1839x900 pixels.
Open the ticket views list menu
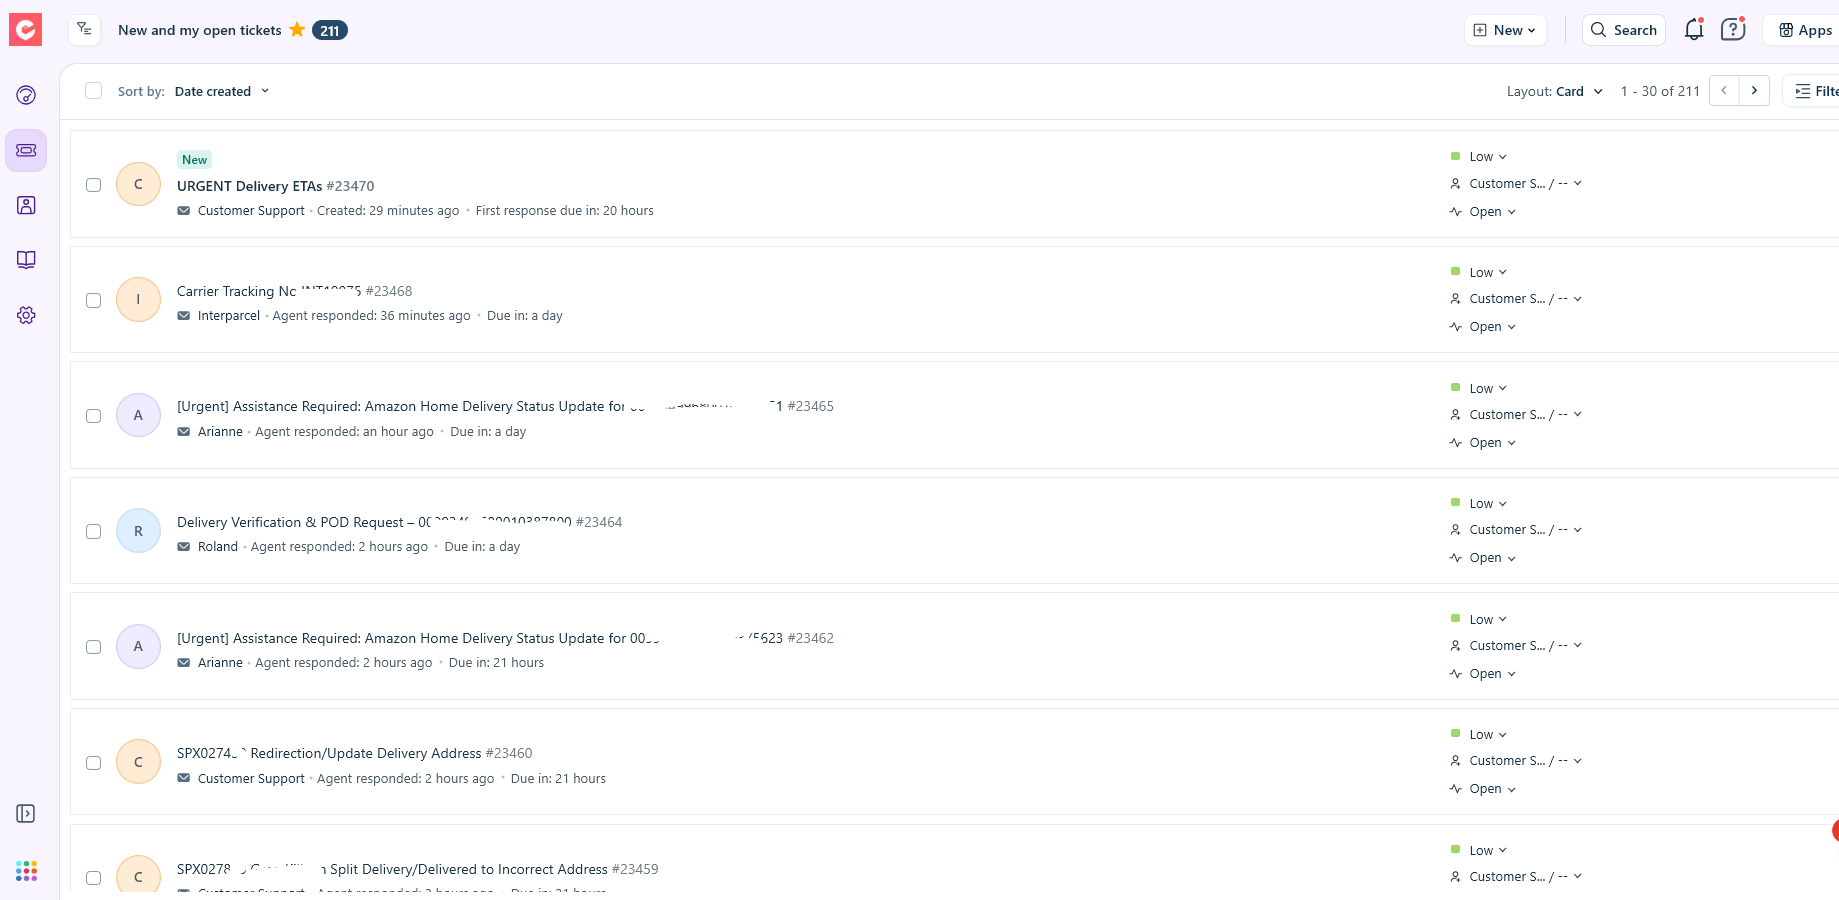(x=85, y=30)
